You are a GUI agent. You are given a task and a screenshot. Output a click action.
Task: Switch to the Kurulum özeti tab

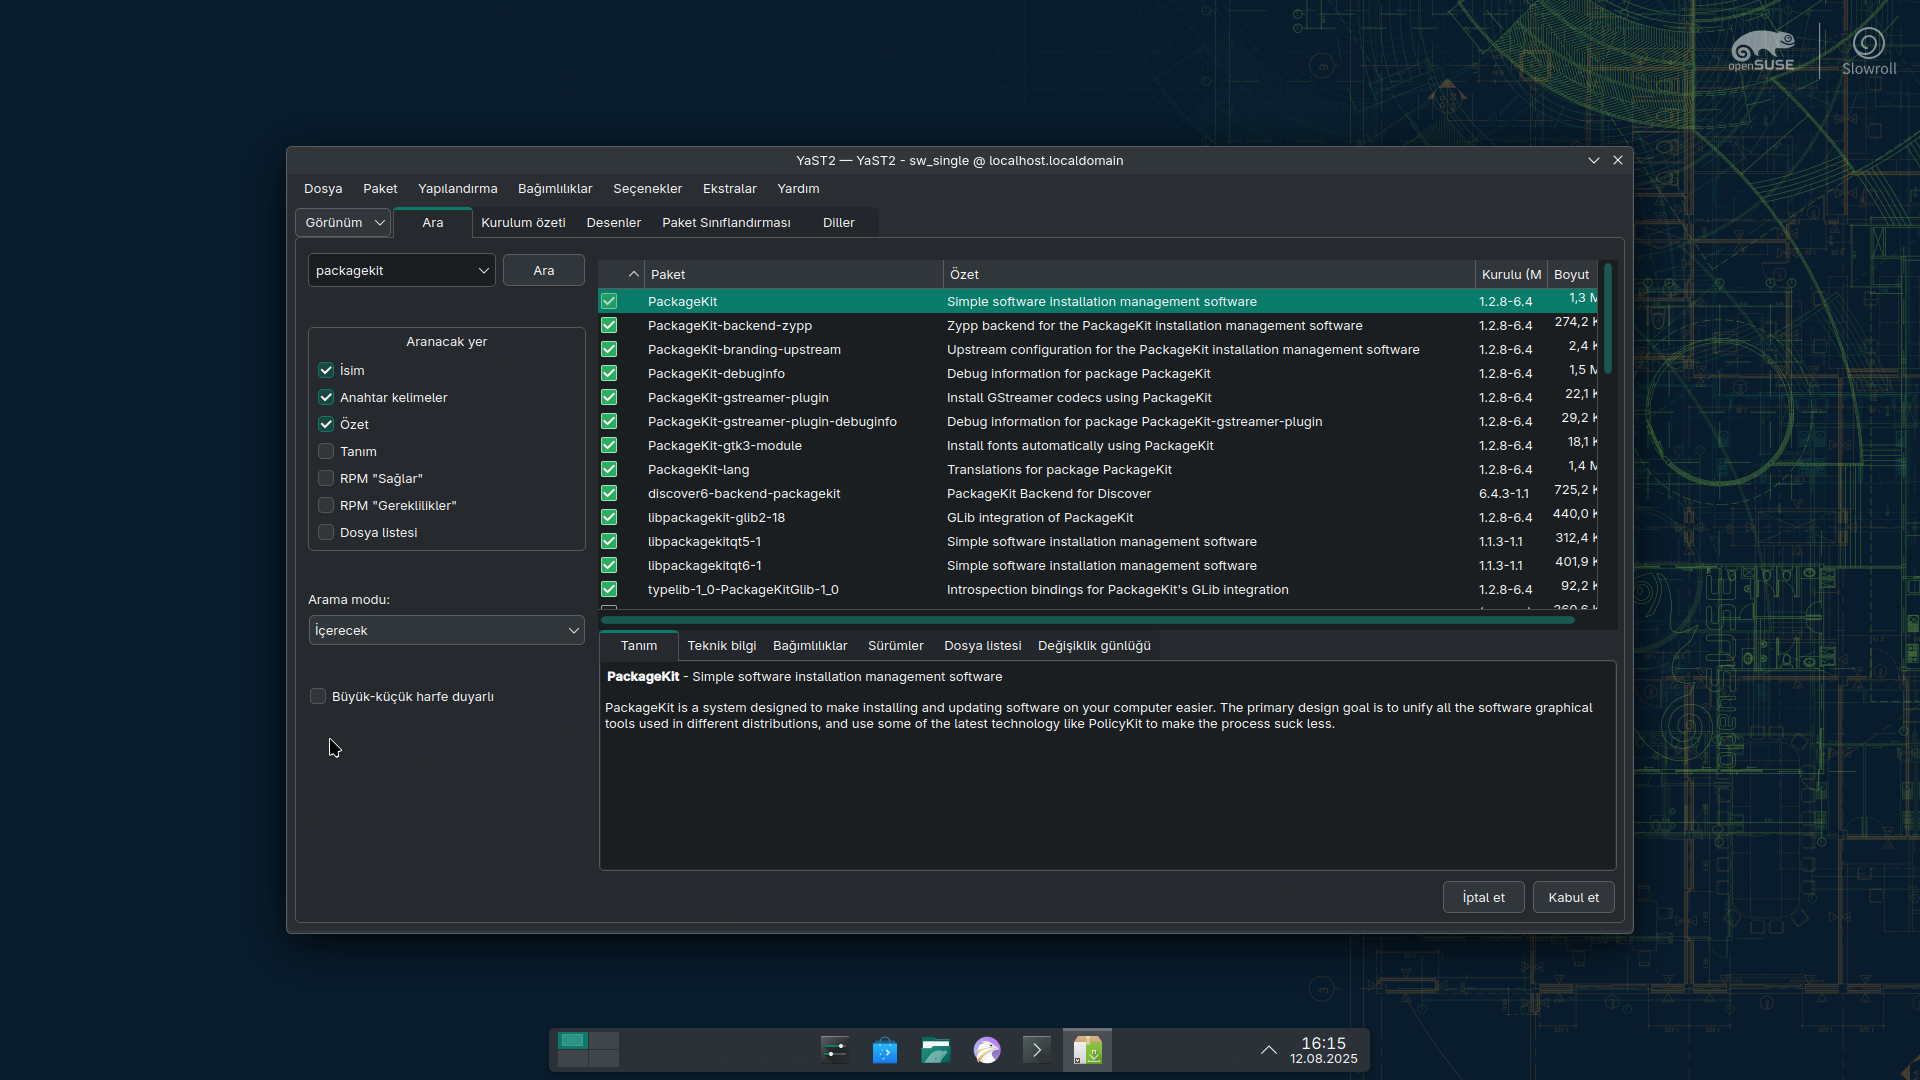click(x=523, y=222)
